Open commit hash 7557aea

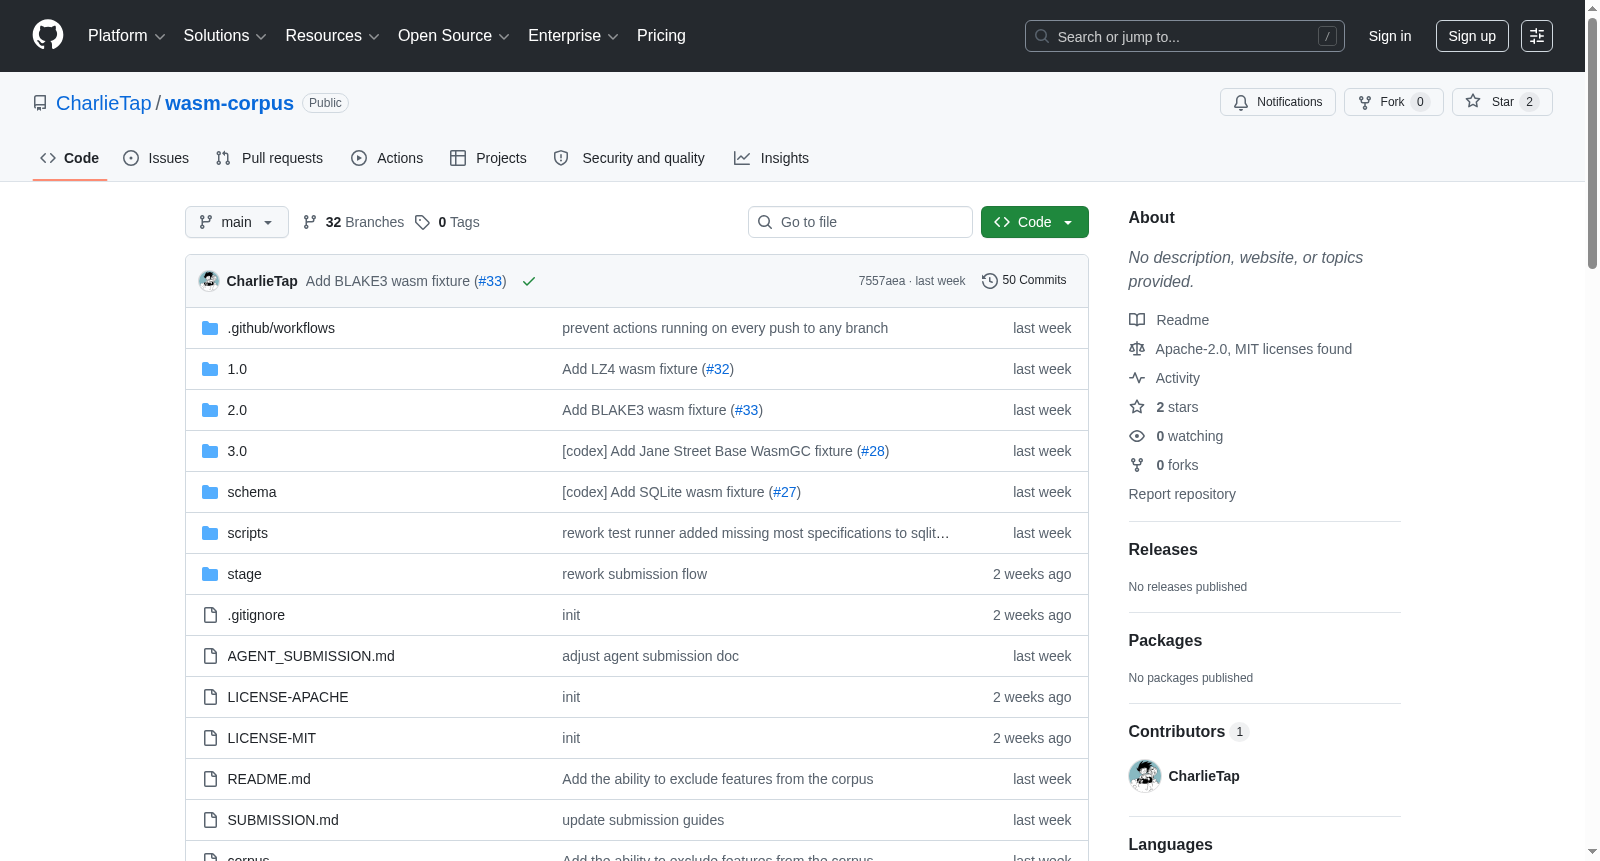[882, 281]
